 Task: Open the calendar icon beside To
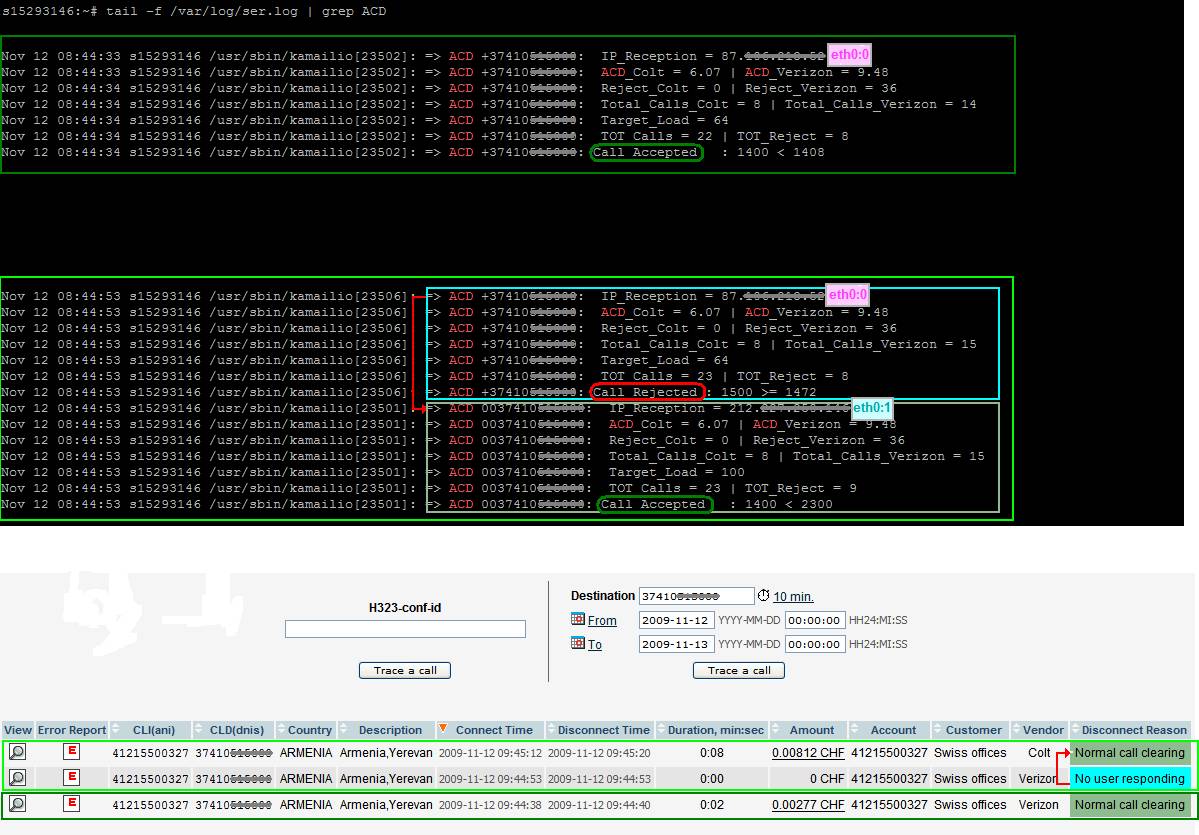pos(577,644)
